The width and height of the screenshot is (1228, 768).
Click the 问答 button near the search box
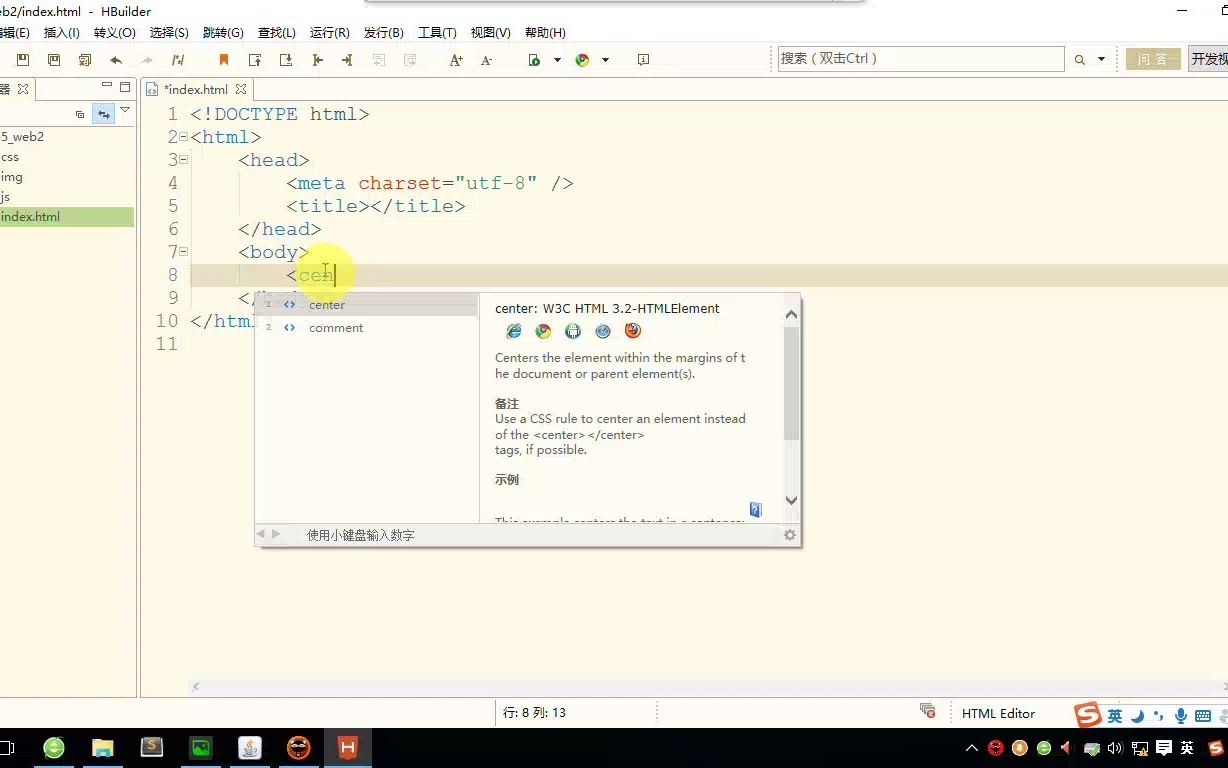[1152, 59]
